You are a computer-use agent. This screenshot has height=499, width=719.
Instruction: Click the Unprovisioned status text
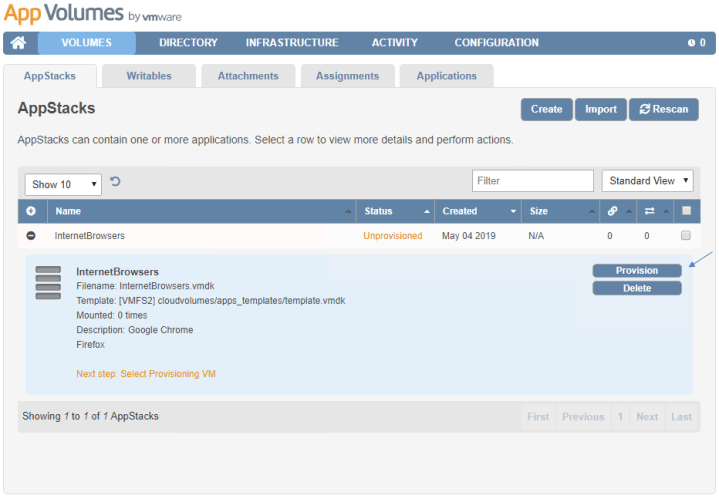393,236
